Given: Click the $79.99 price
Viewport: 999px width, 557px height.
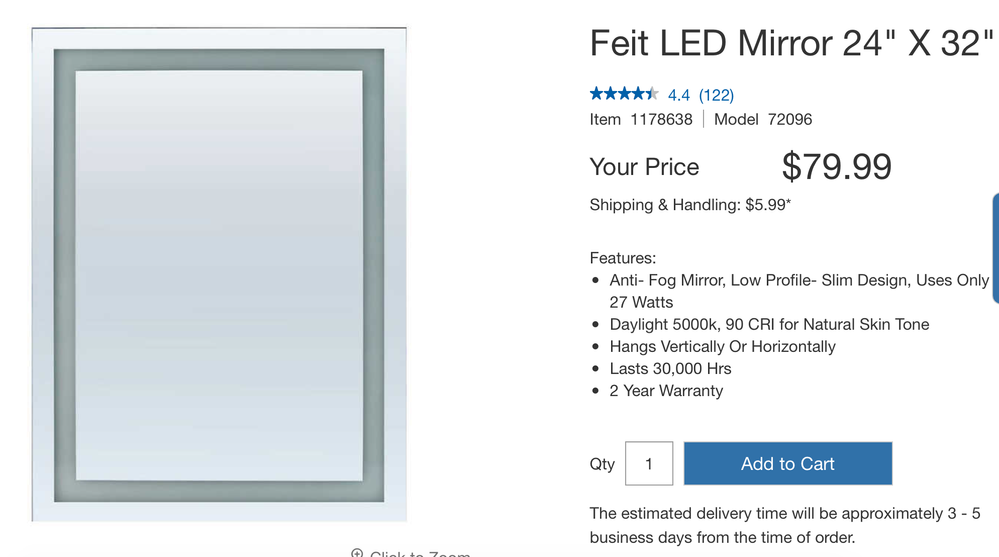Looking at the screenshot, I should click(x=836, y=167).
